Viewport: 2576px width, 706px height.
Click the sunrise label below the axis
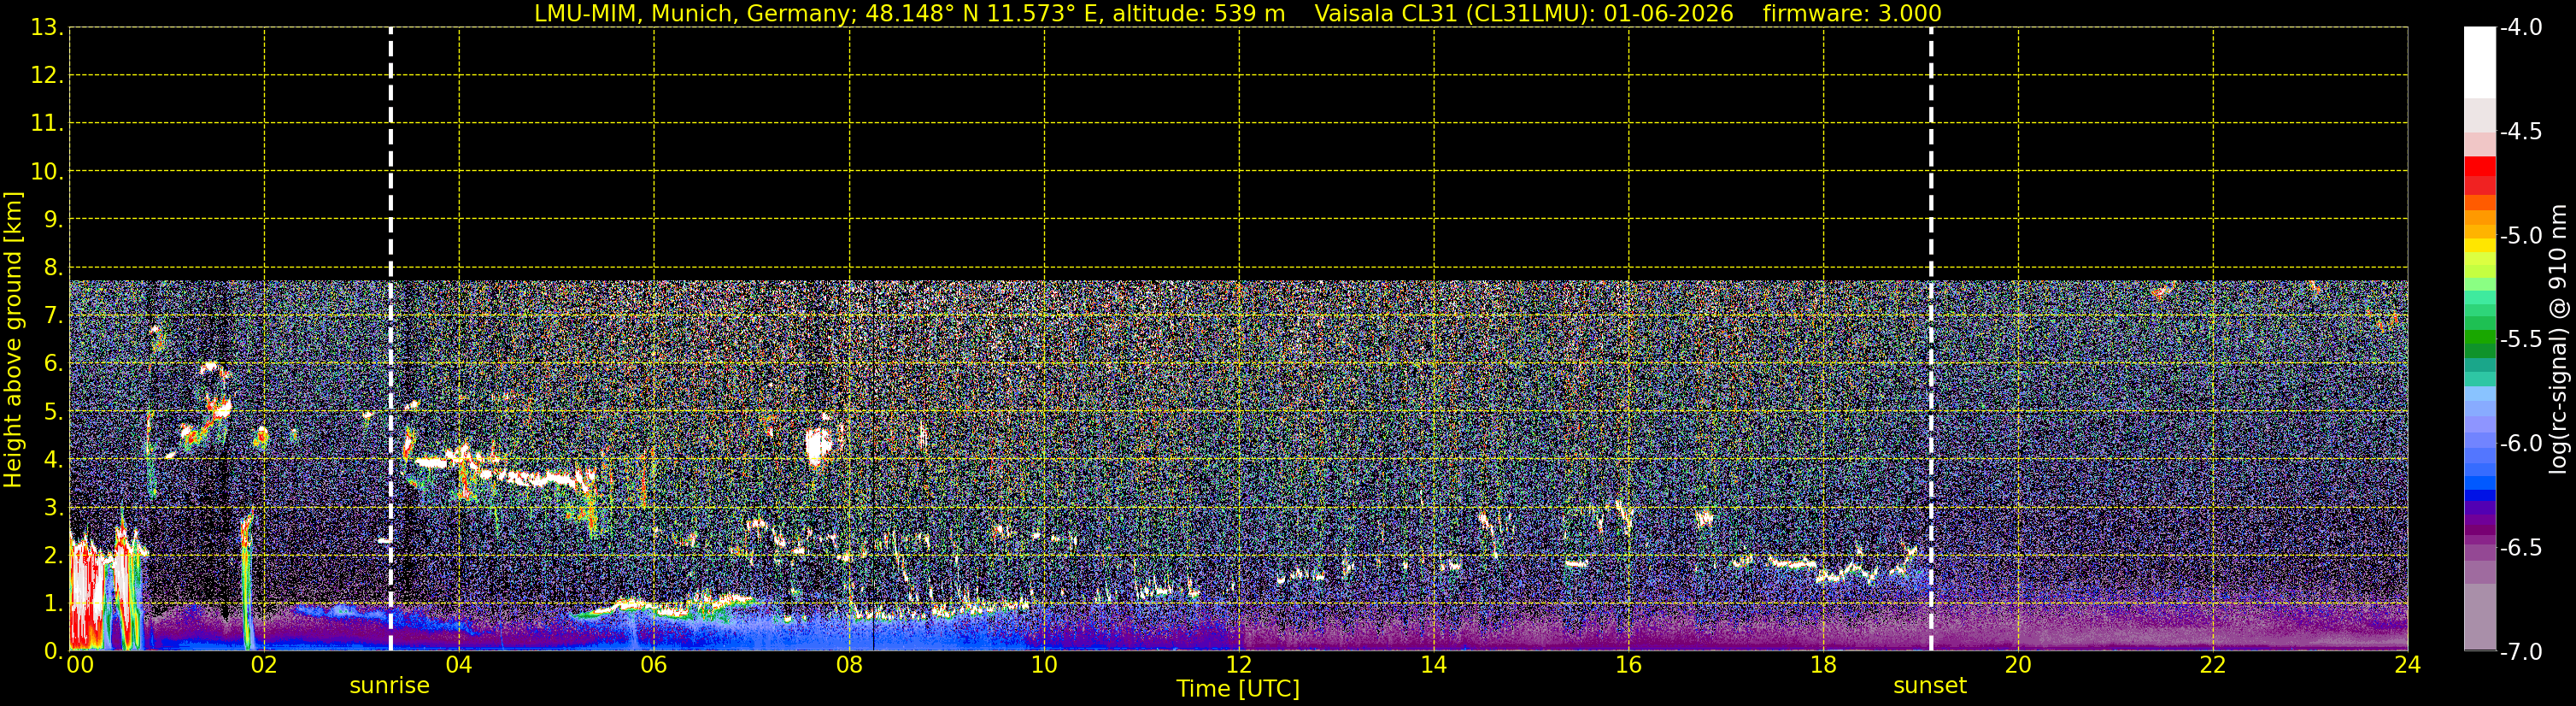click(389, 686)
